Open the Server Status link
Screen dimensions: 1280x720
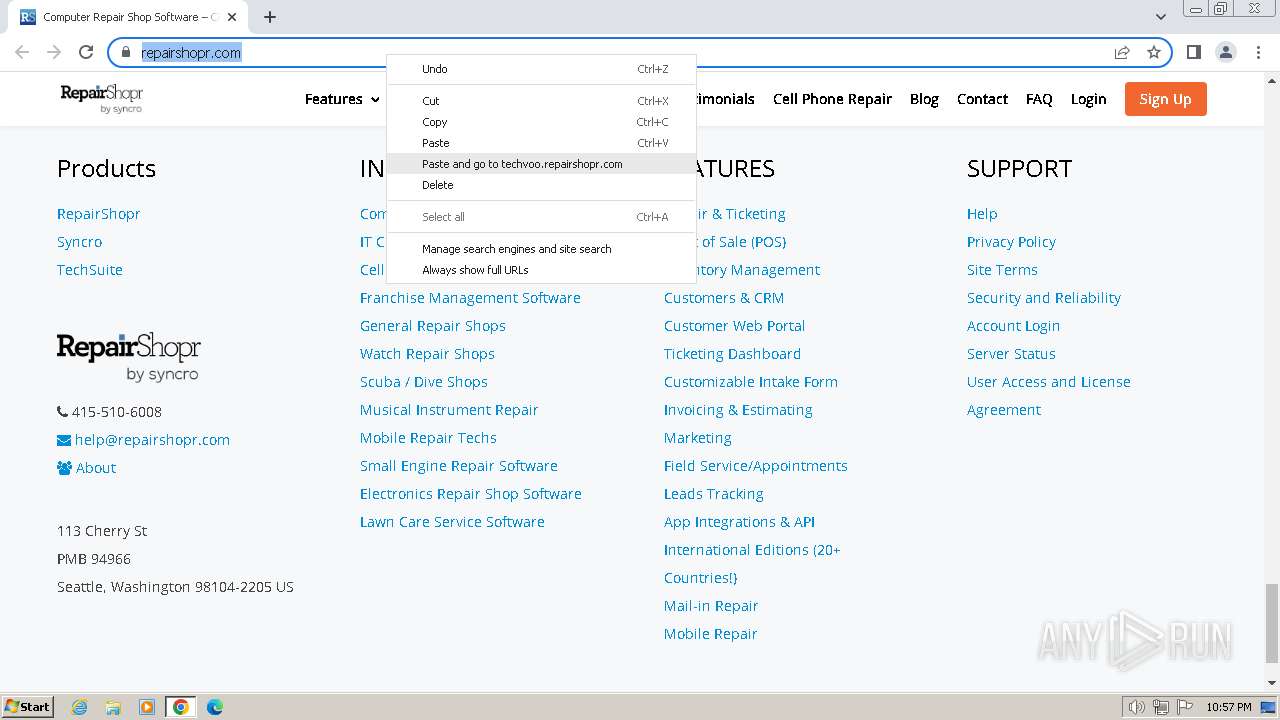coord(1011,354)
